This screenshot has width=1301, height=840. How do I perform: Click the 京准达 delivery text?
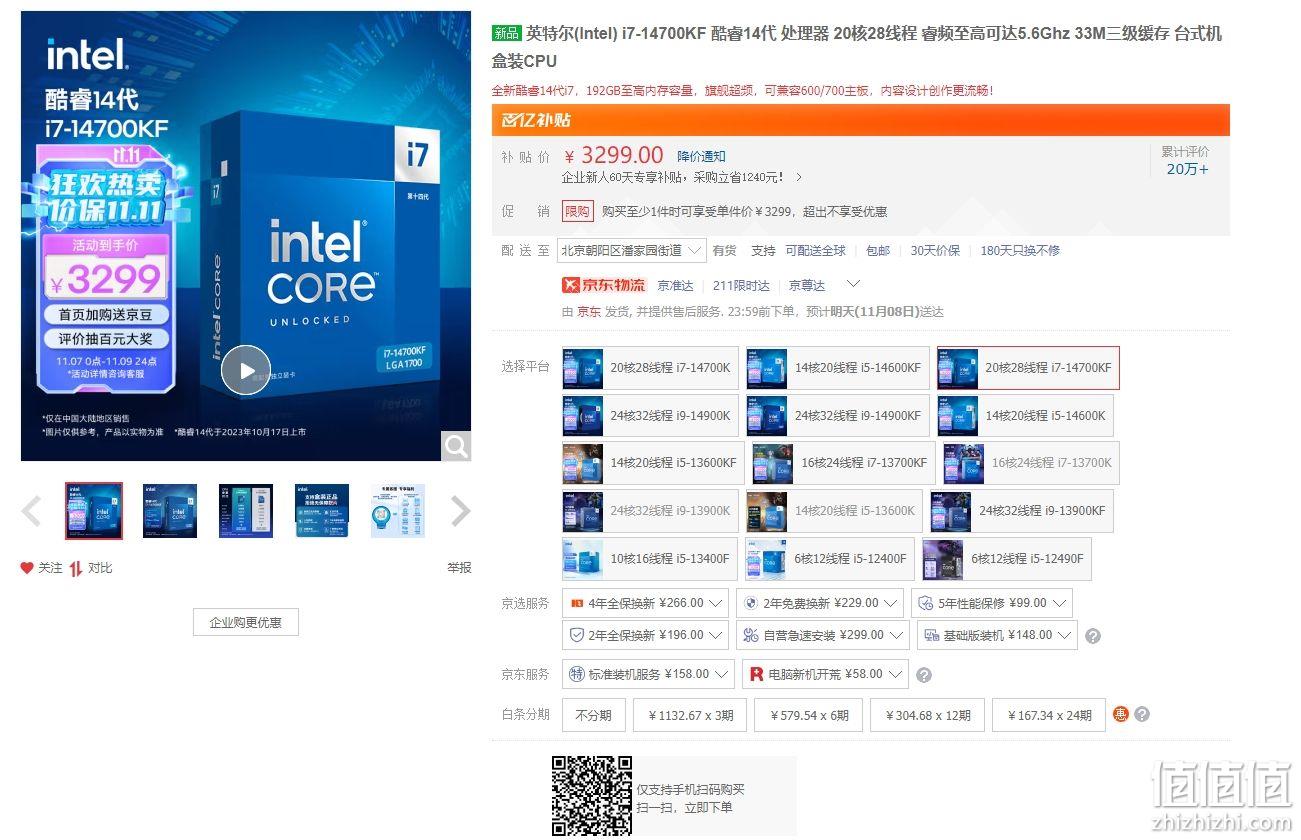[x=675, y=285]
